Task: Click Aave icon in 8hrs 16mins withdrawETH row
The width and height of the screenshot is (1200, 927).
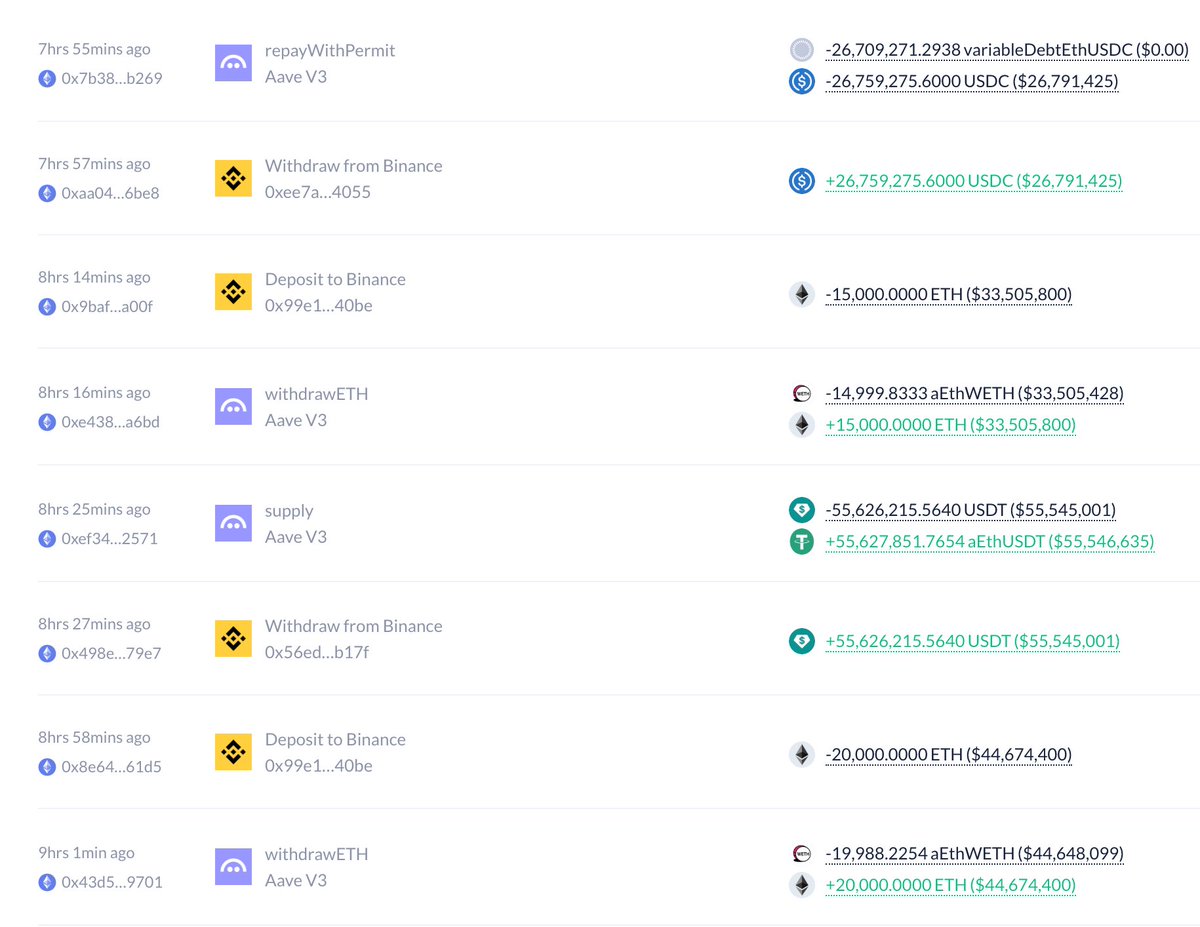Action: coord(233,407)
